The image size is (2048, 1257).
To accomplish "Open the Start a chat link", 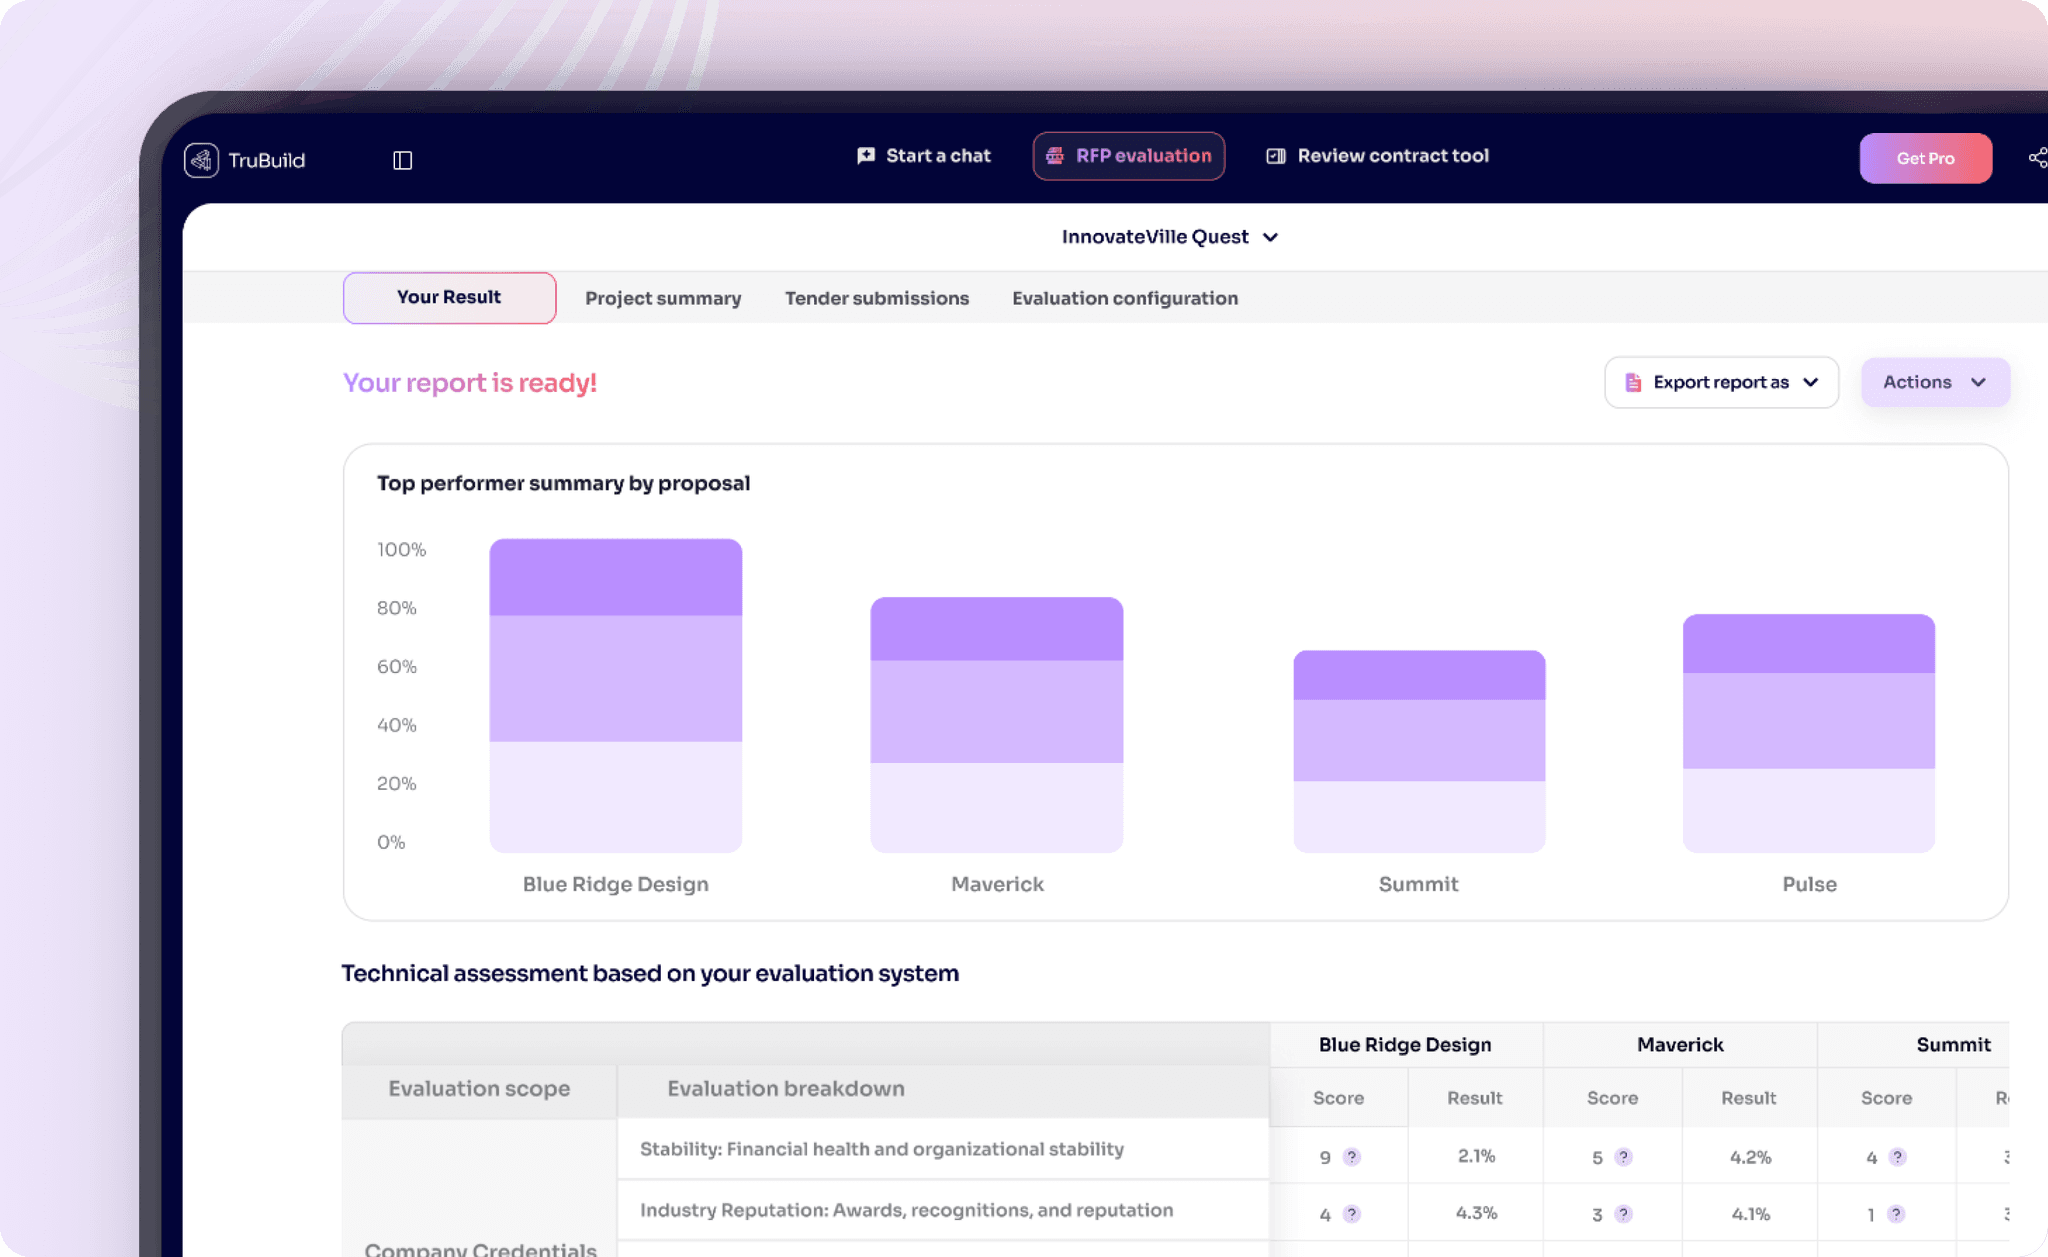I will 924,156.
